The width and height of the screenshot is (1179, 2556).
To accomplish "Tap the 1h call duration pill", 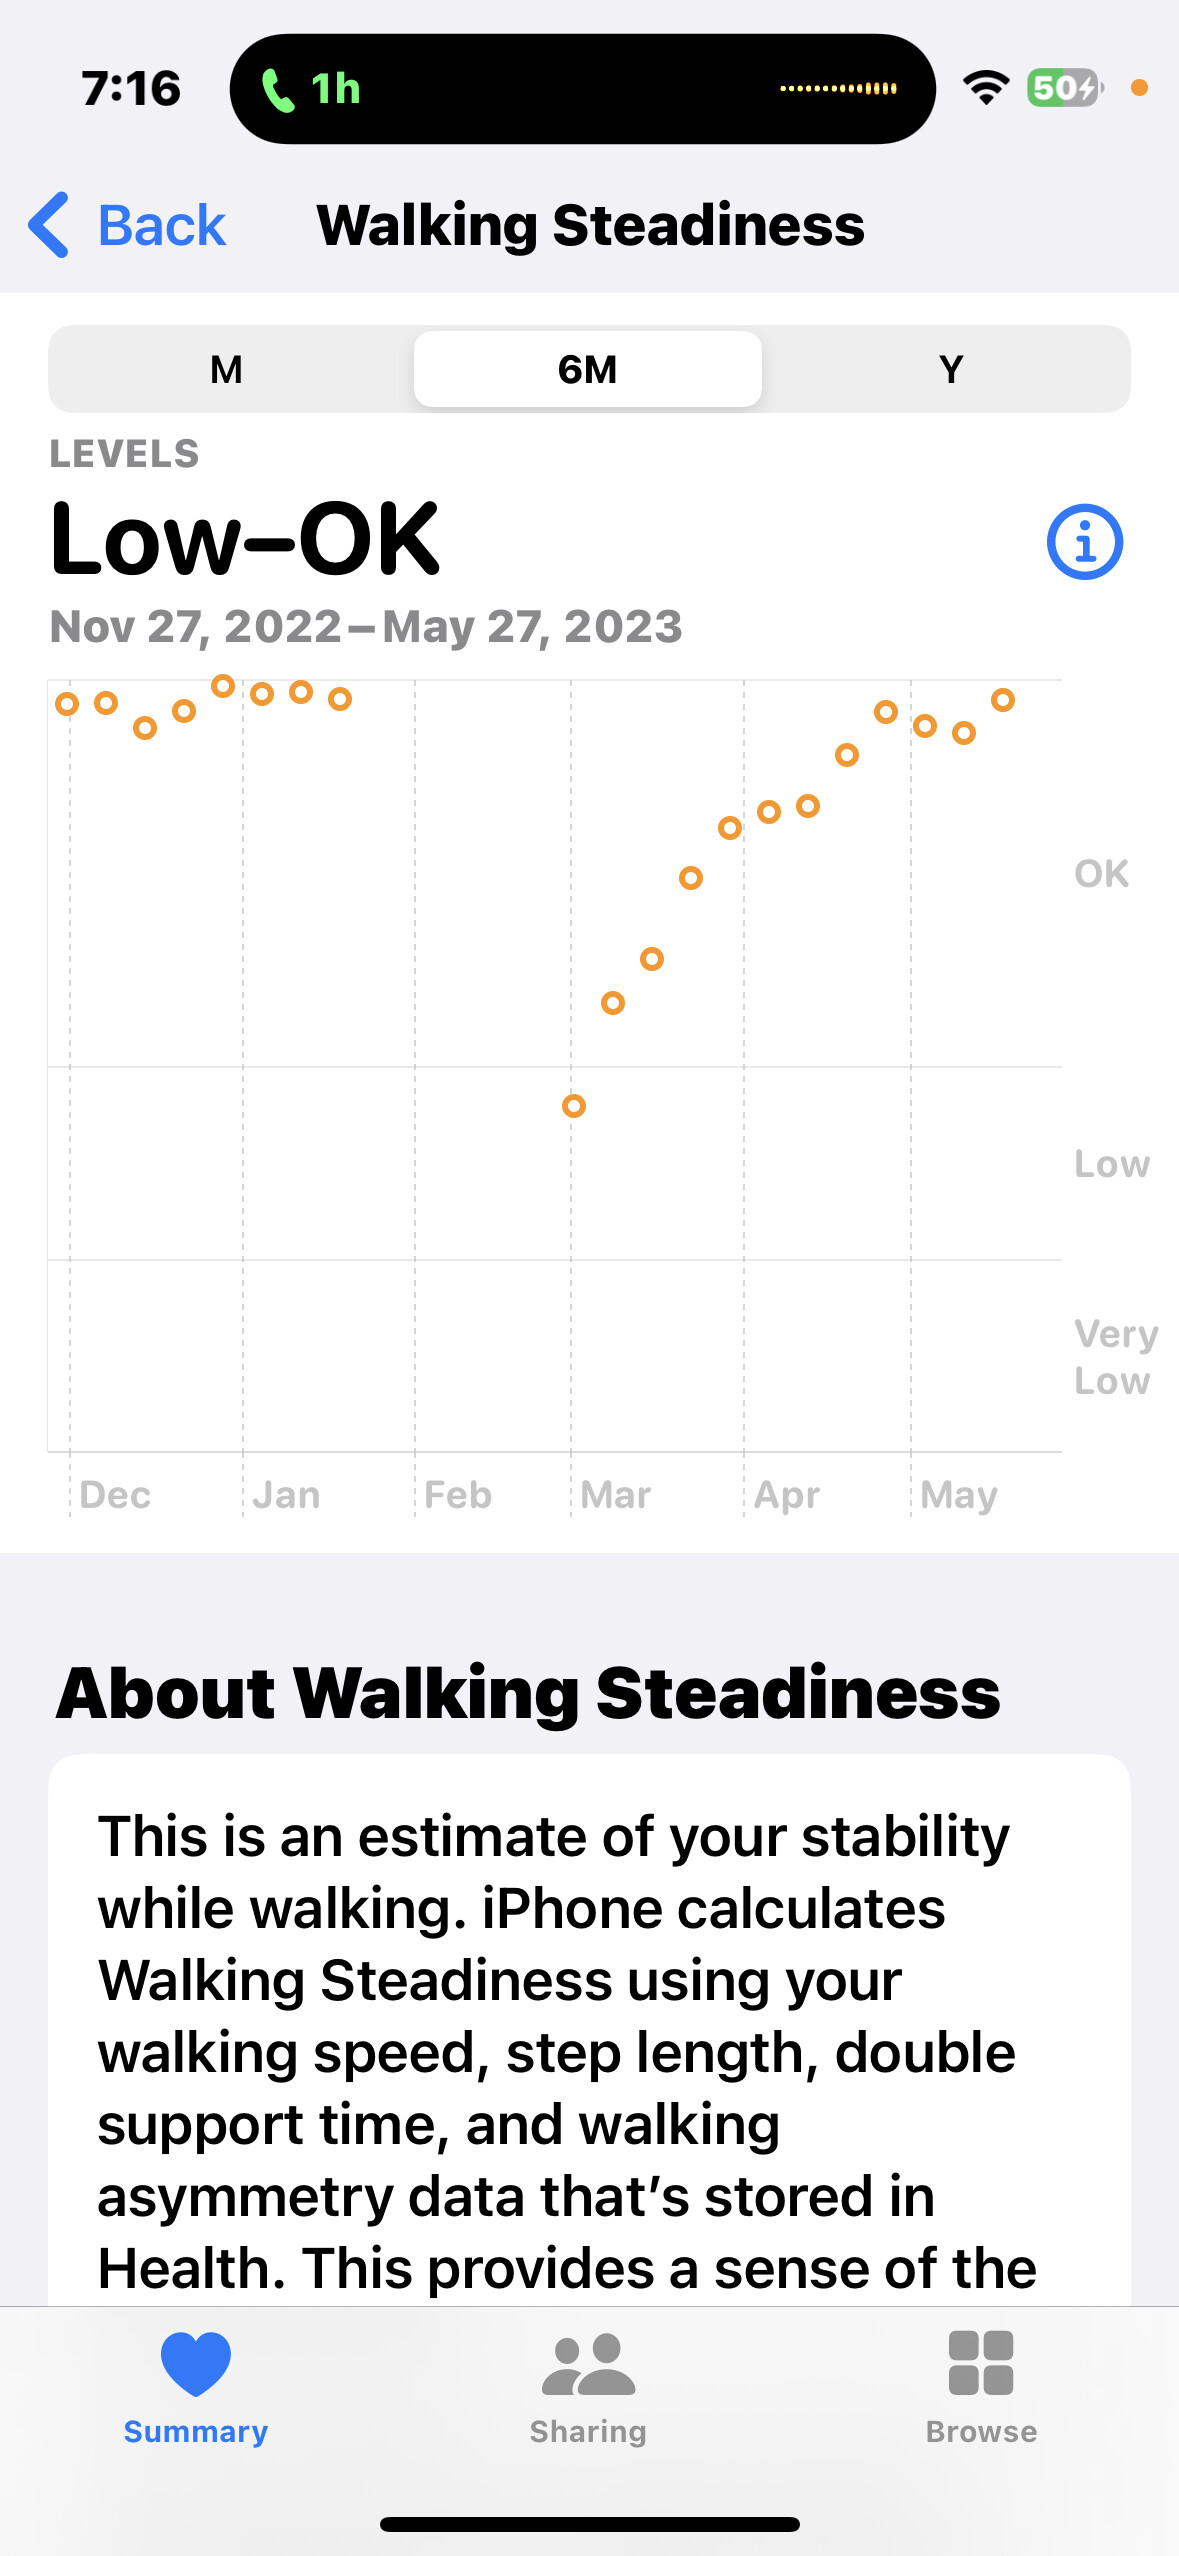I will (336, 89).
